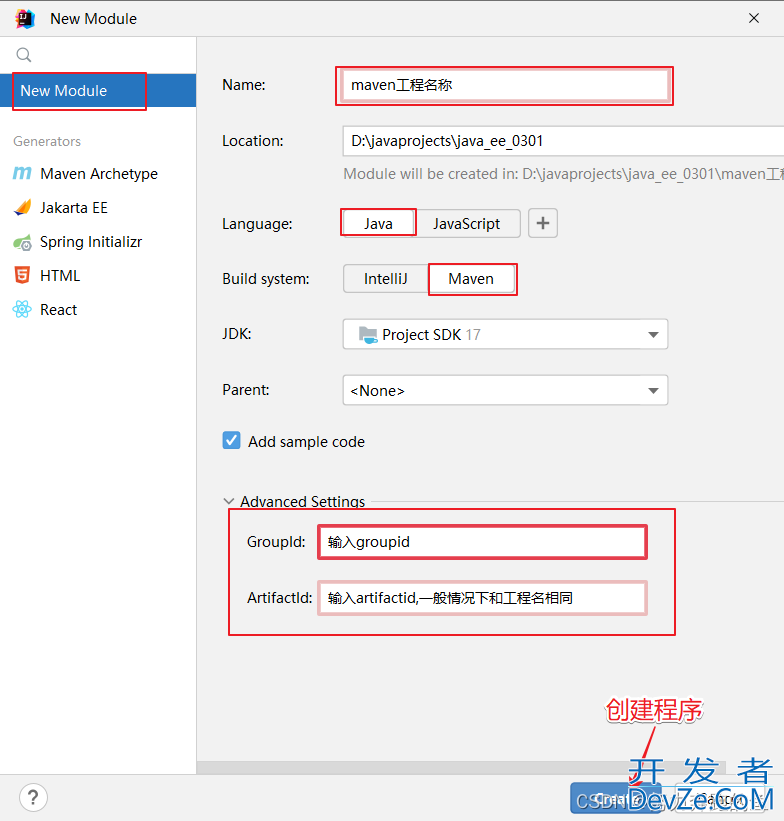Click into the Name text field

[504, 86]
